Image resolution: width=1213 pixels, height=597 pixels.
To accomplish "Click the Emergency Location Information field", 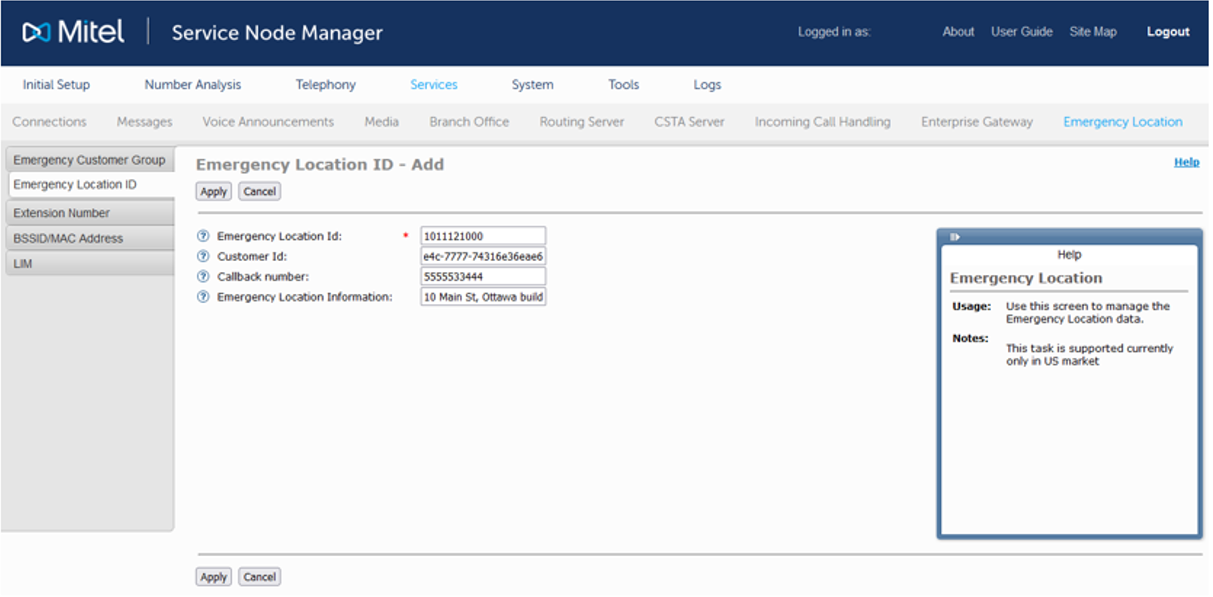I will [483, 297].
